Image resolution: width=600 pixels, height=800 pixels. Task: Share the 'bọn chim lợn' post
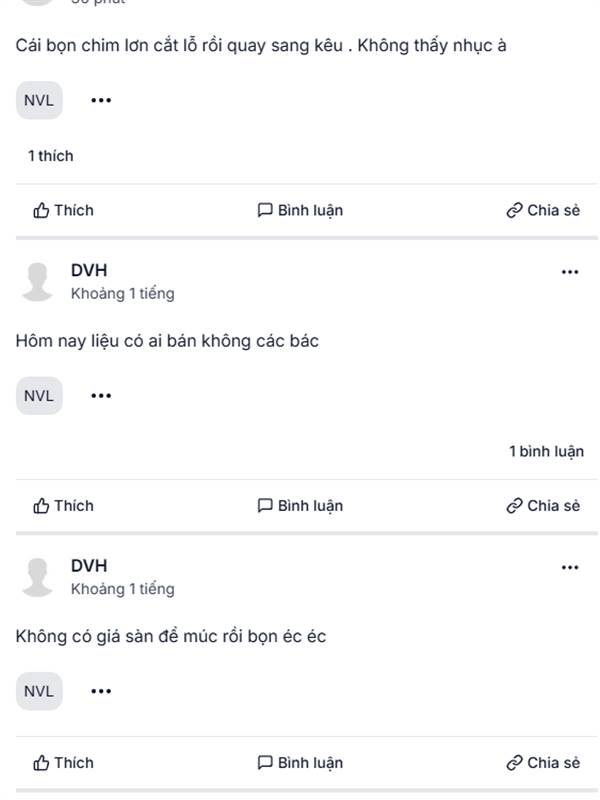(543, 210)
